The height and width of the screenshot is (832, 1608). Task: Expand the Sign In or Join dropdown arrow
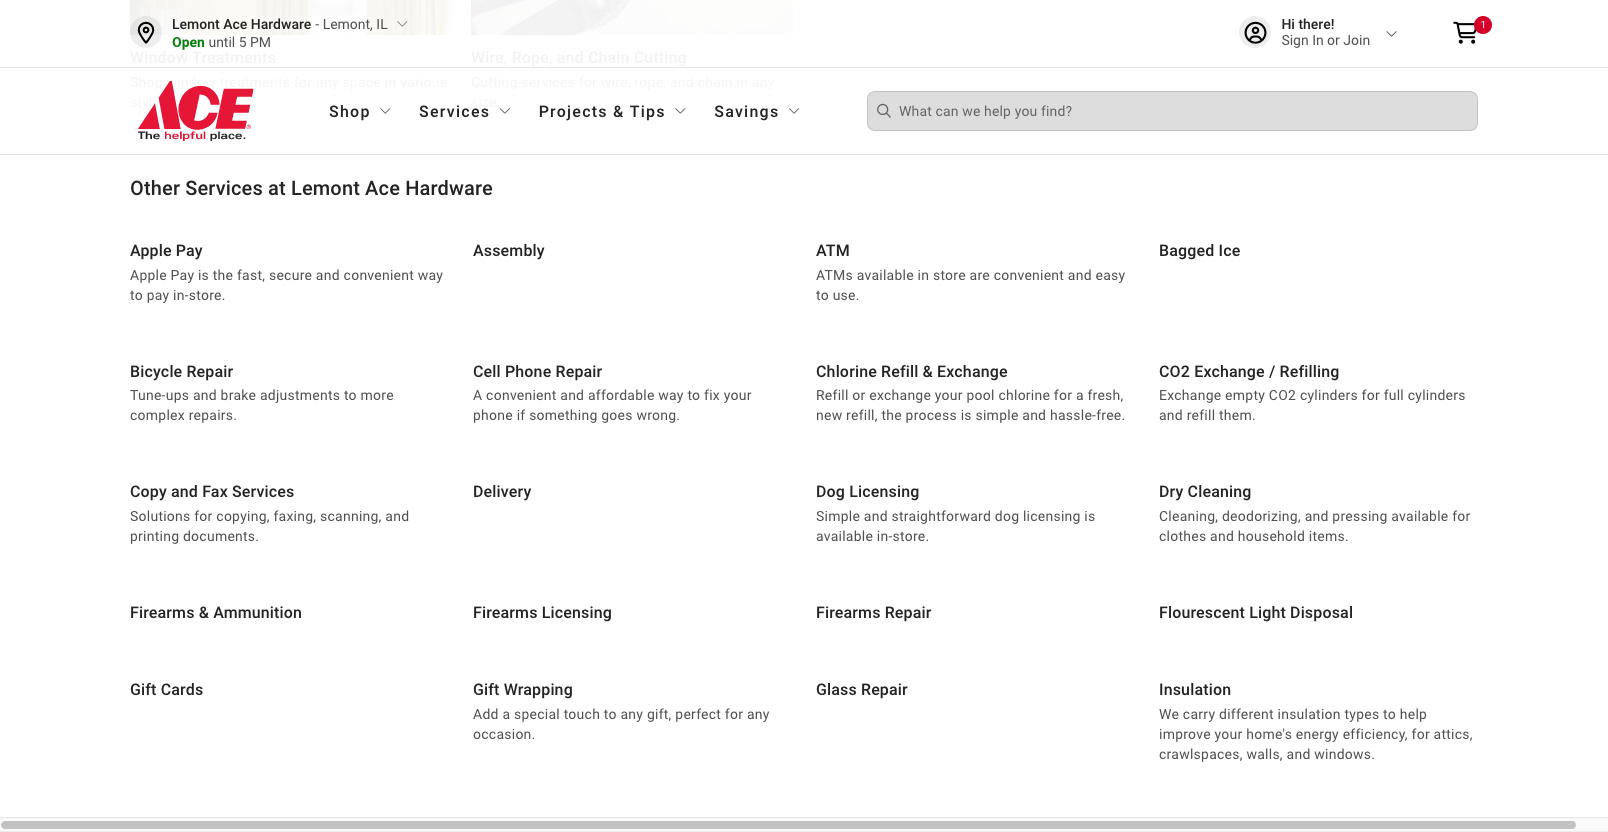pos(1391,34)
